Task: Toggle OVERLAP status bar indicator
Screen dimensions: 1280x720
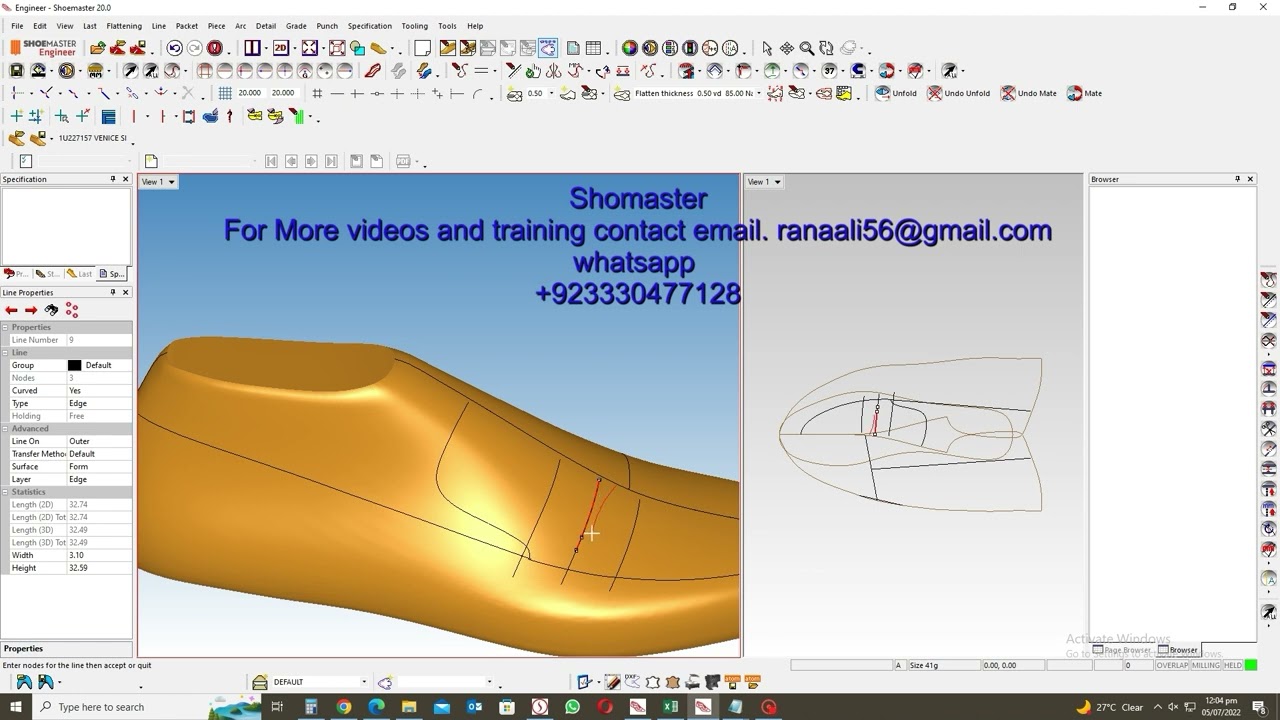Action: pyautogui.click(x=1172, y=665)
